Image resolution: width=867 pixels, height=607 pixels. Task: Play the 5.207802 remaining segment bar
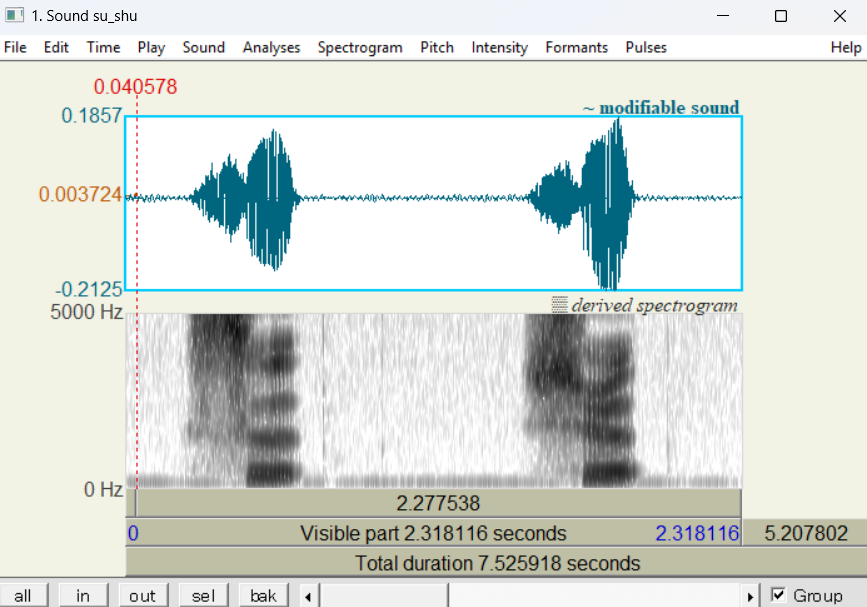pyautogui.click(x=806, y=533)
